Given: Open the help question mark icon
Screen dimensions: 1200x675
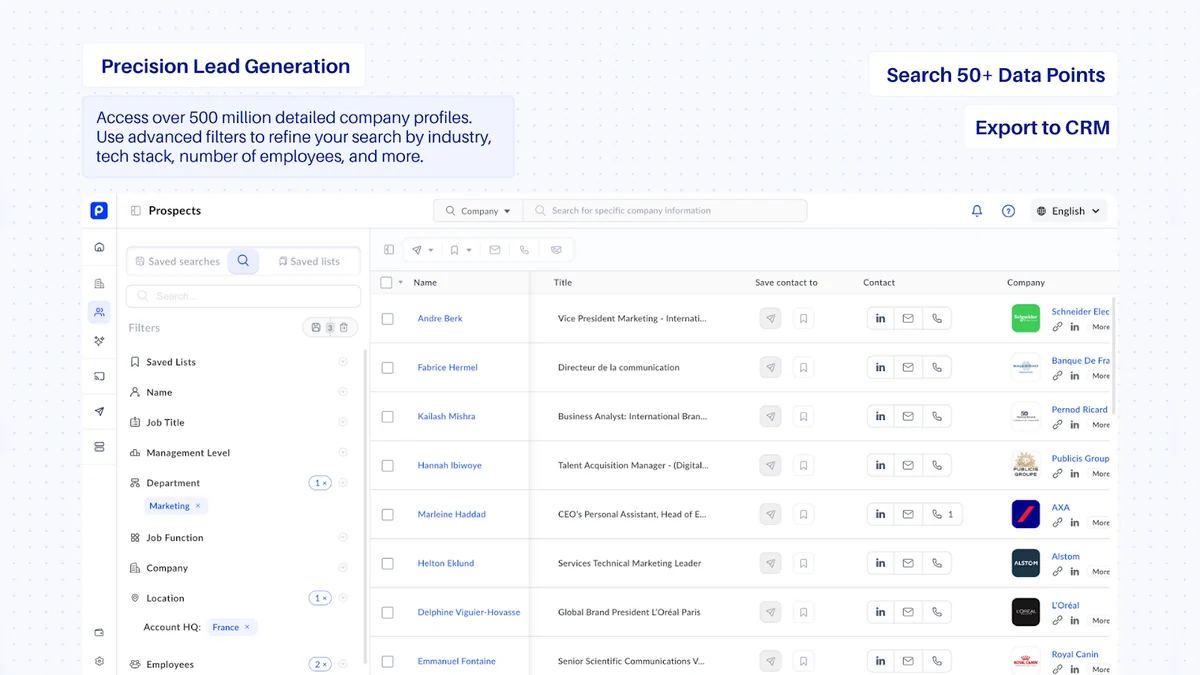Looking at the screenshot, I should tap(1008, 211).
